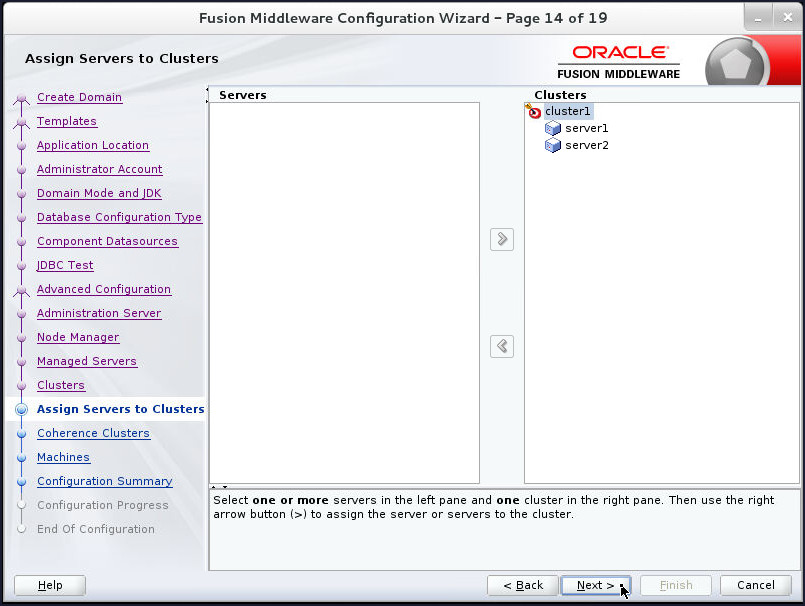Open the Help dialog
This screenshot has height=606, width=805.
(x=49, y=585)
